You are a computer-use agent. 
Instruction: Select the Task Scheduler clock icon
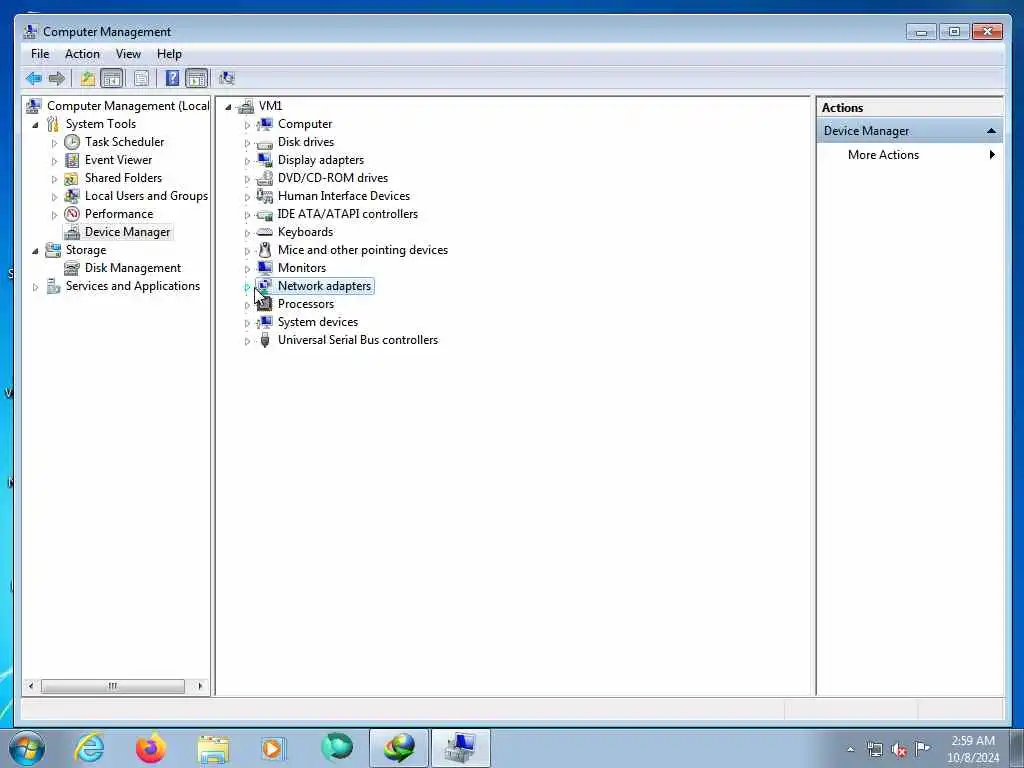(x=72, y=142)
